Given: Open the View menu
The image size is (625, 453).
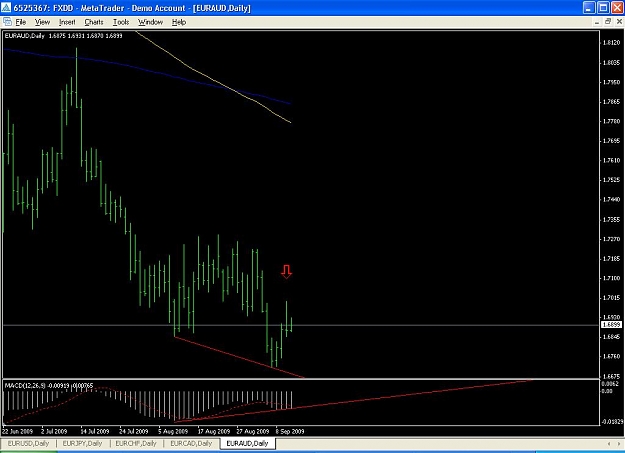Looking at the screenshot, I should (x=42, y=22).
